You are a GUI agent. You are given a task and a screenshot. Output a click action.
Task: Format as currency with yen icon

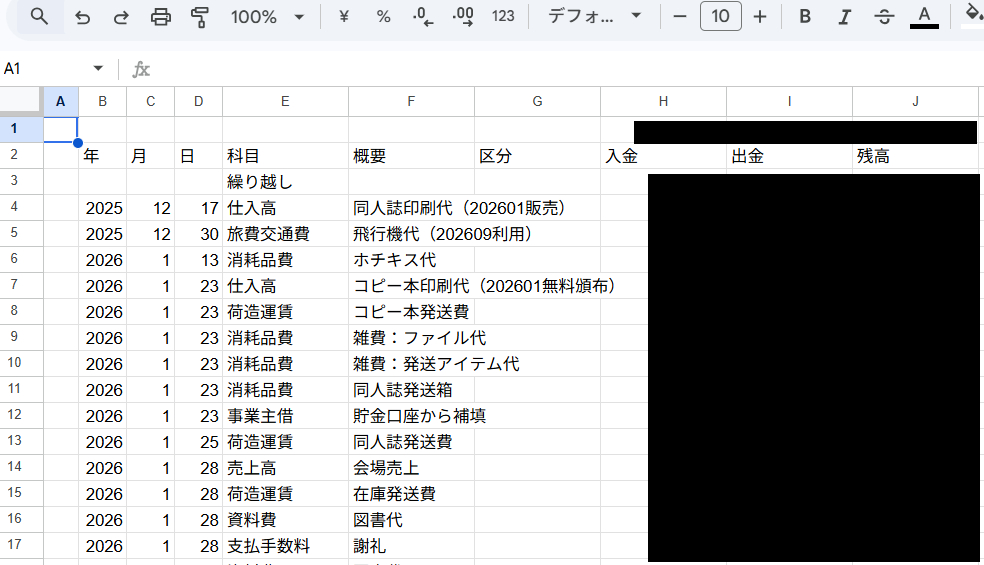click(x=344, y=17)
